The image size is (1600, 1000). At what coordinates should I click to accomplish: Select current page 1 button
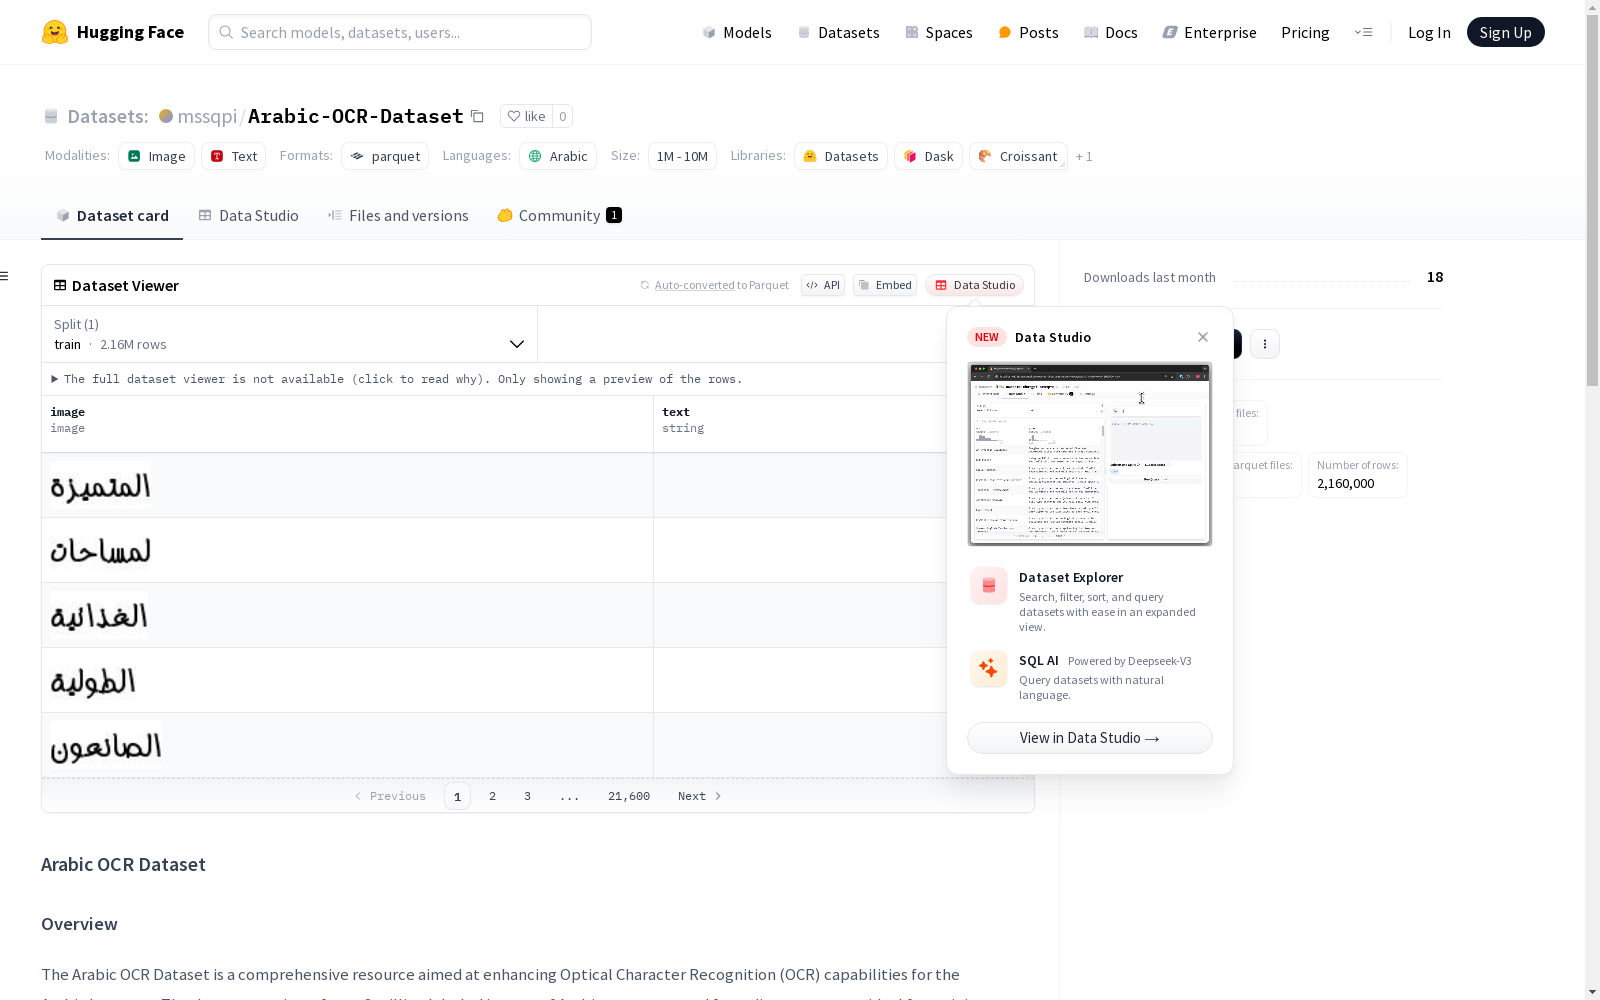[x=457, y=796]
